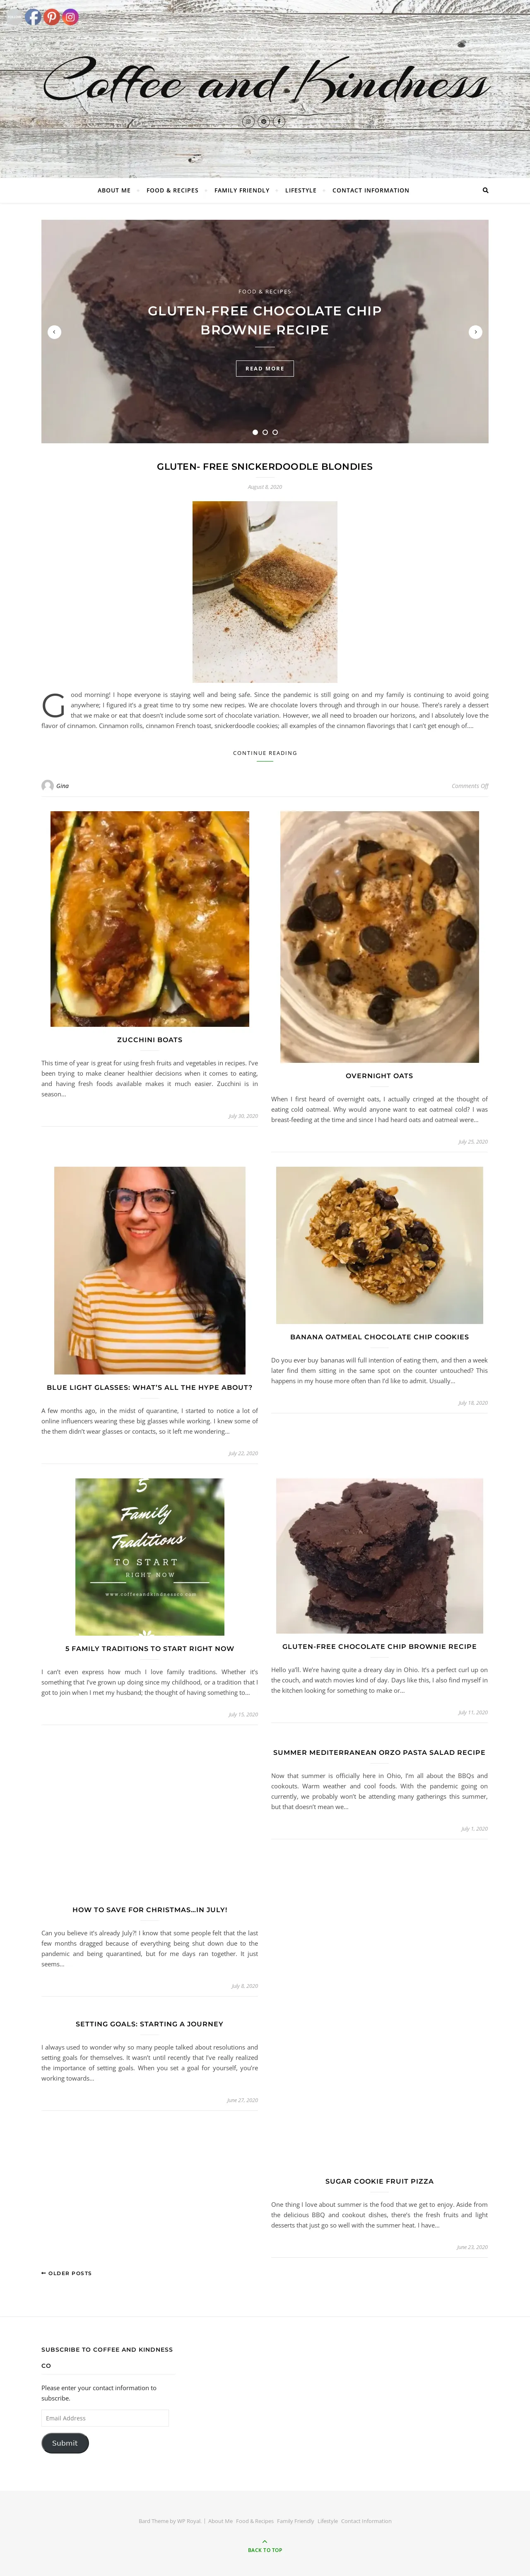
Task: Open the Family Friendly menu
Action: (242, 190)
